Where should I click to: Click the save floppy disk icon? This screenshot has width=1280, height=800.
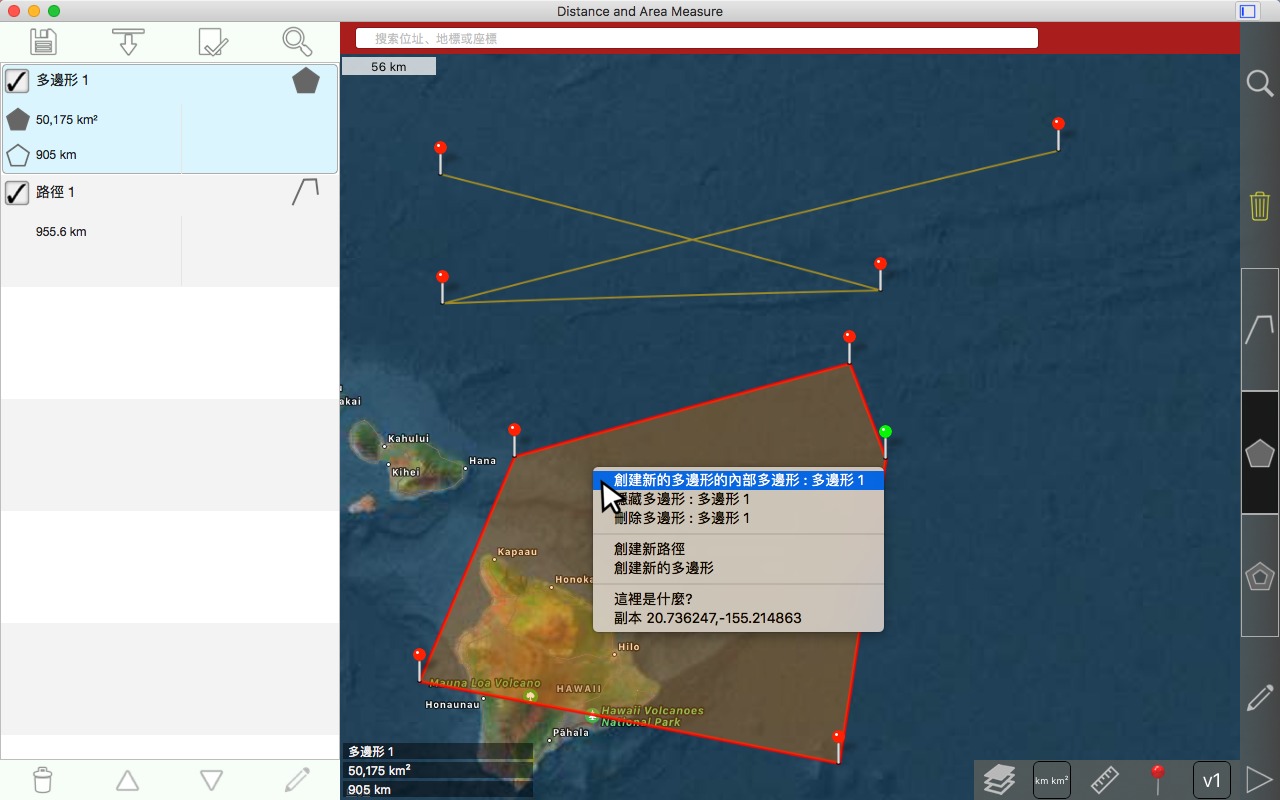(43, 42)
